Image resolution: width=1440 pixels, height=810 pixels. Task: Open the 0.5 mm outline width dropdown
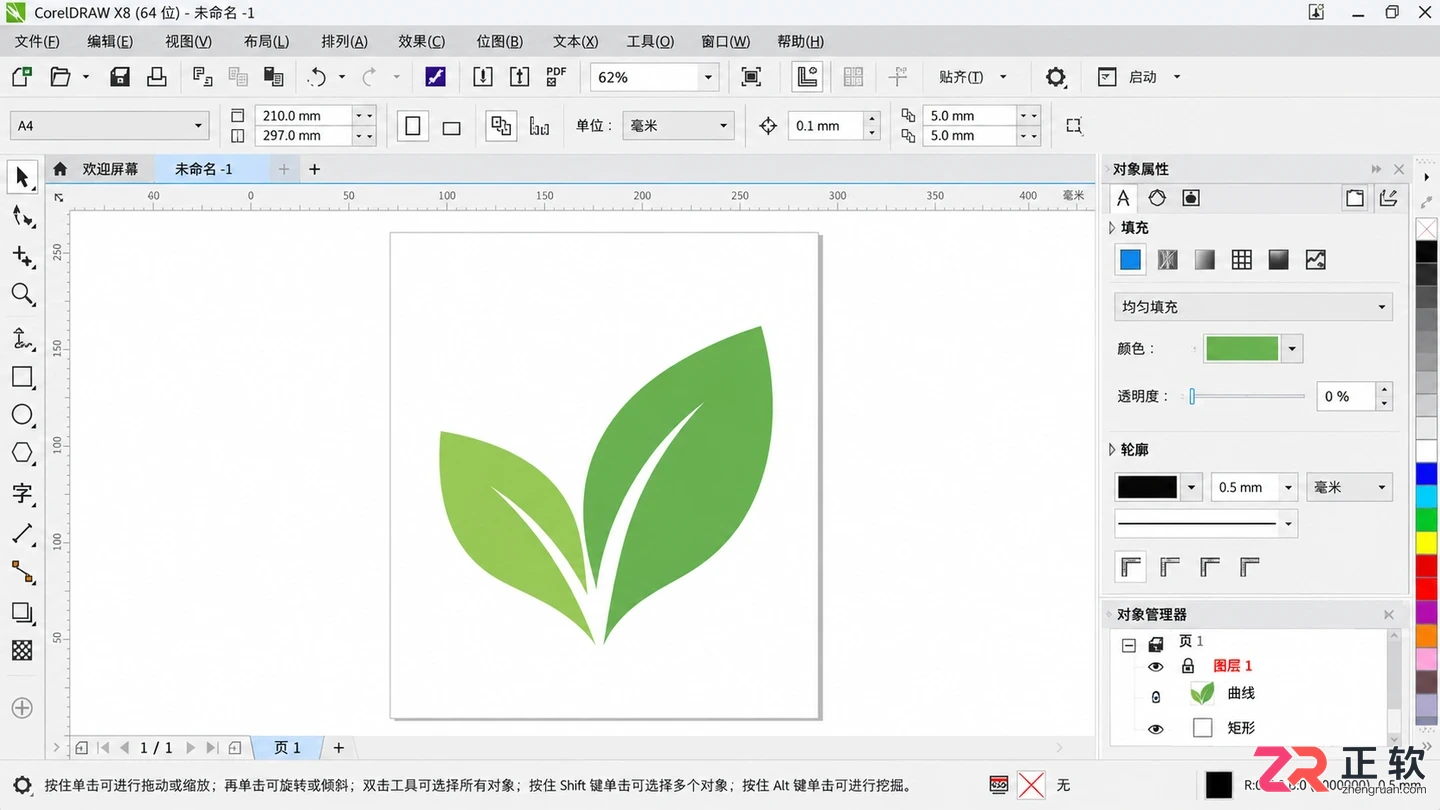pos(1288,488)
